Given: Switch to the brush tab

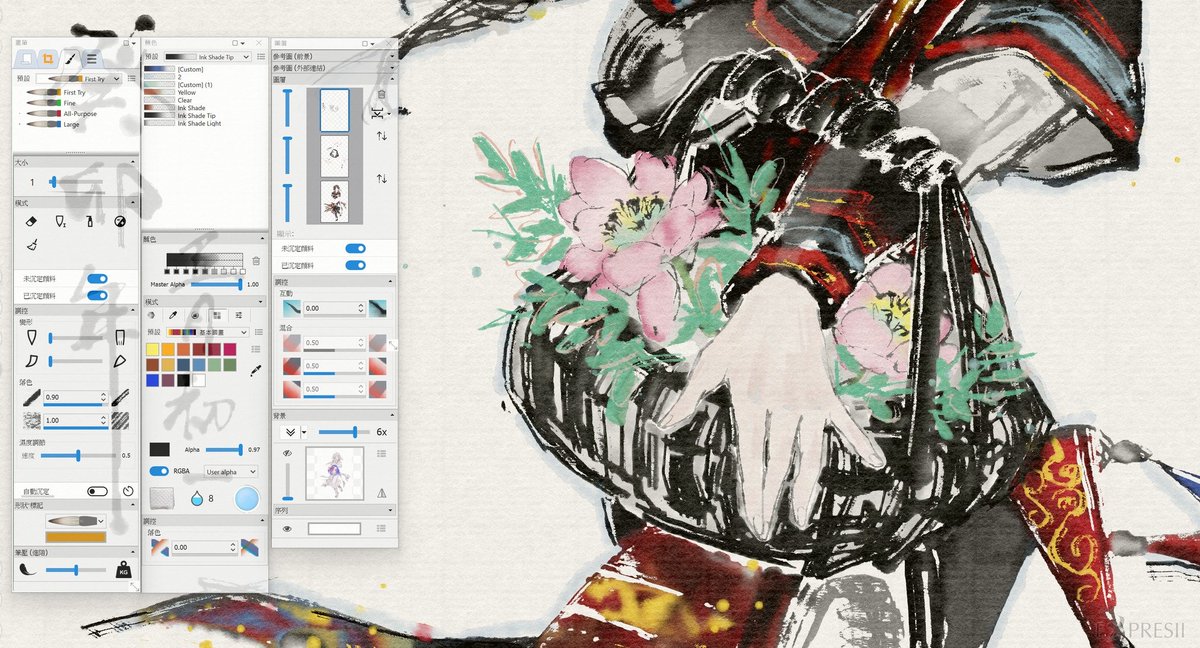Looking at the screenshot, I should (69, 59).
